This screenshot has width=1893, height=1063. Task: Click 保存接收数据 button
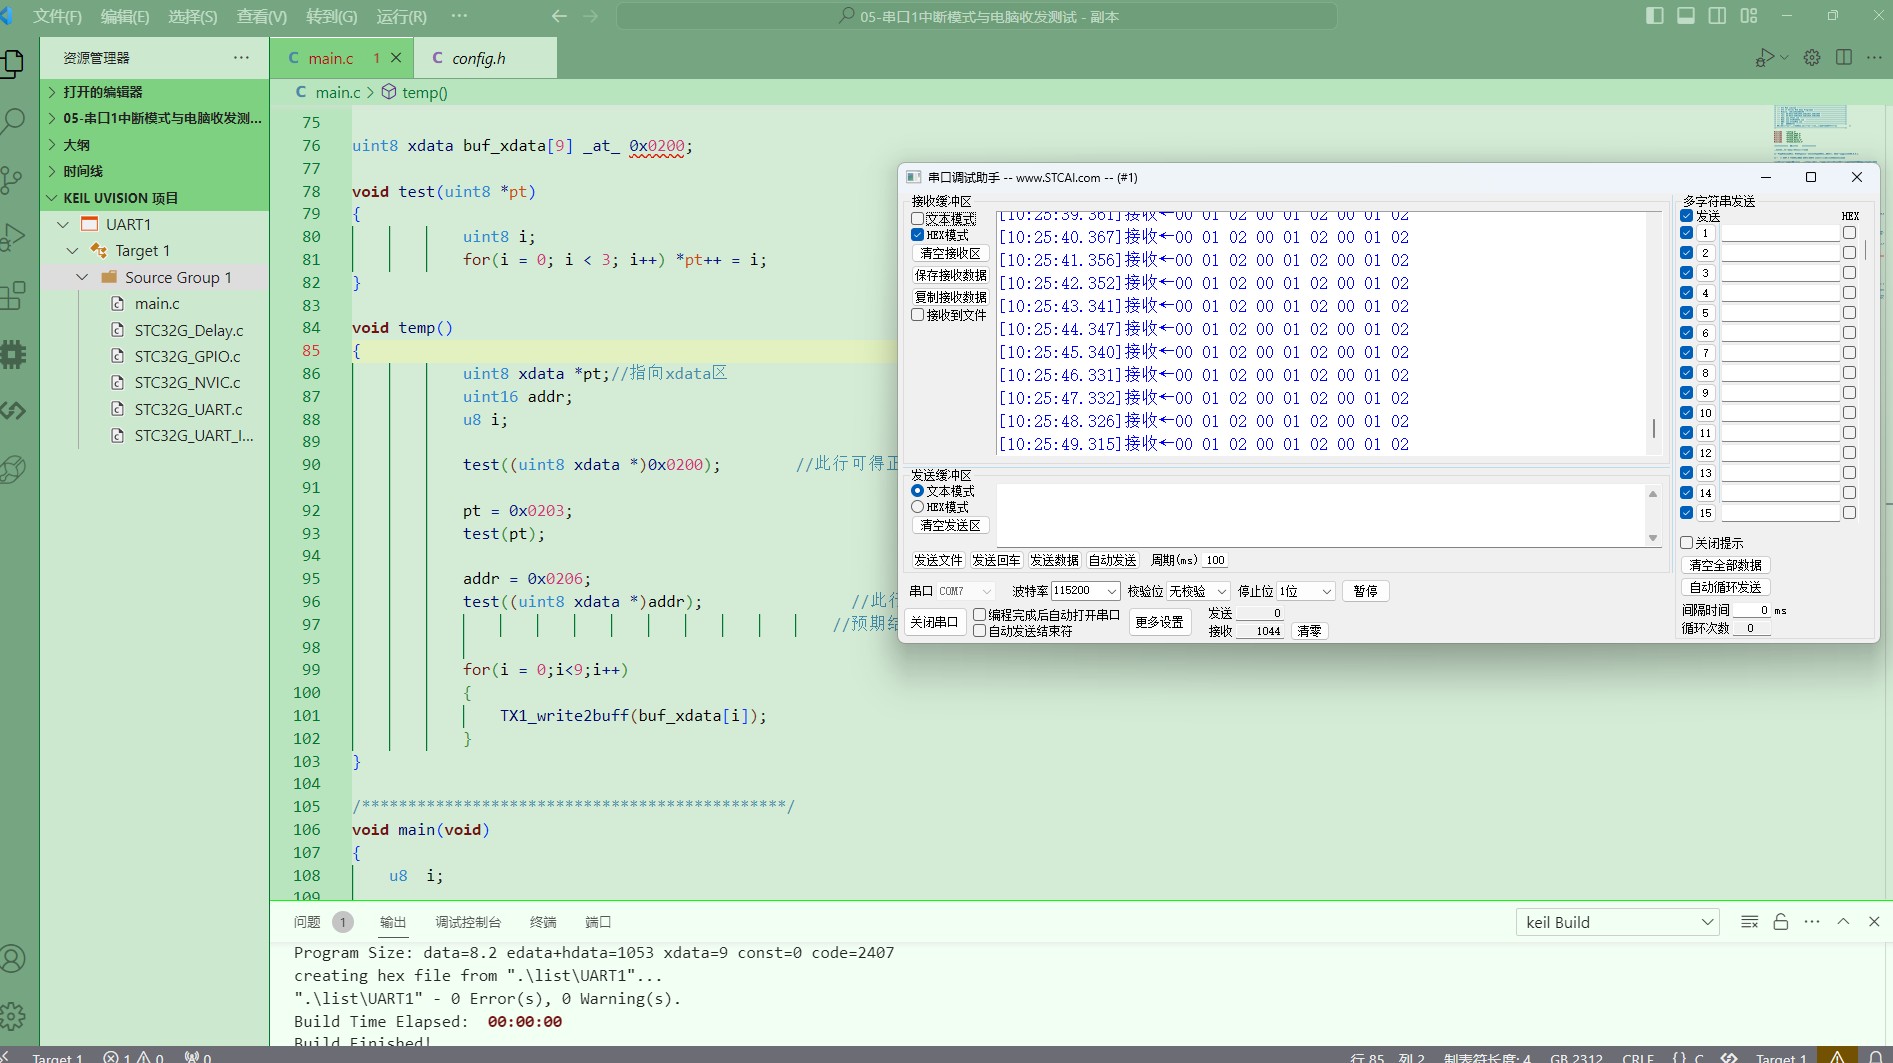click(x=950, y=275)
